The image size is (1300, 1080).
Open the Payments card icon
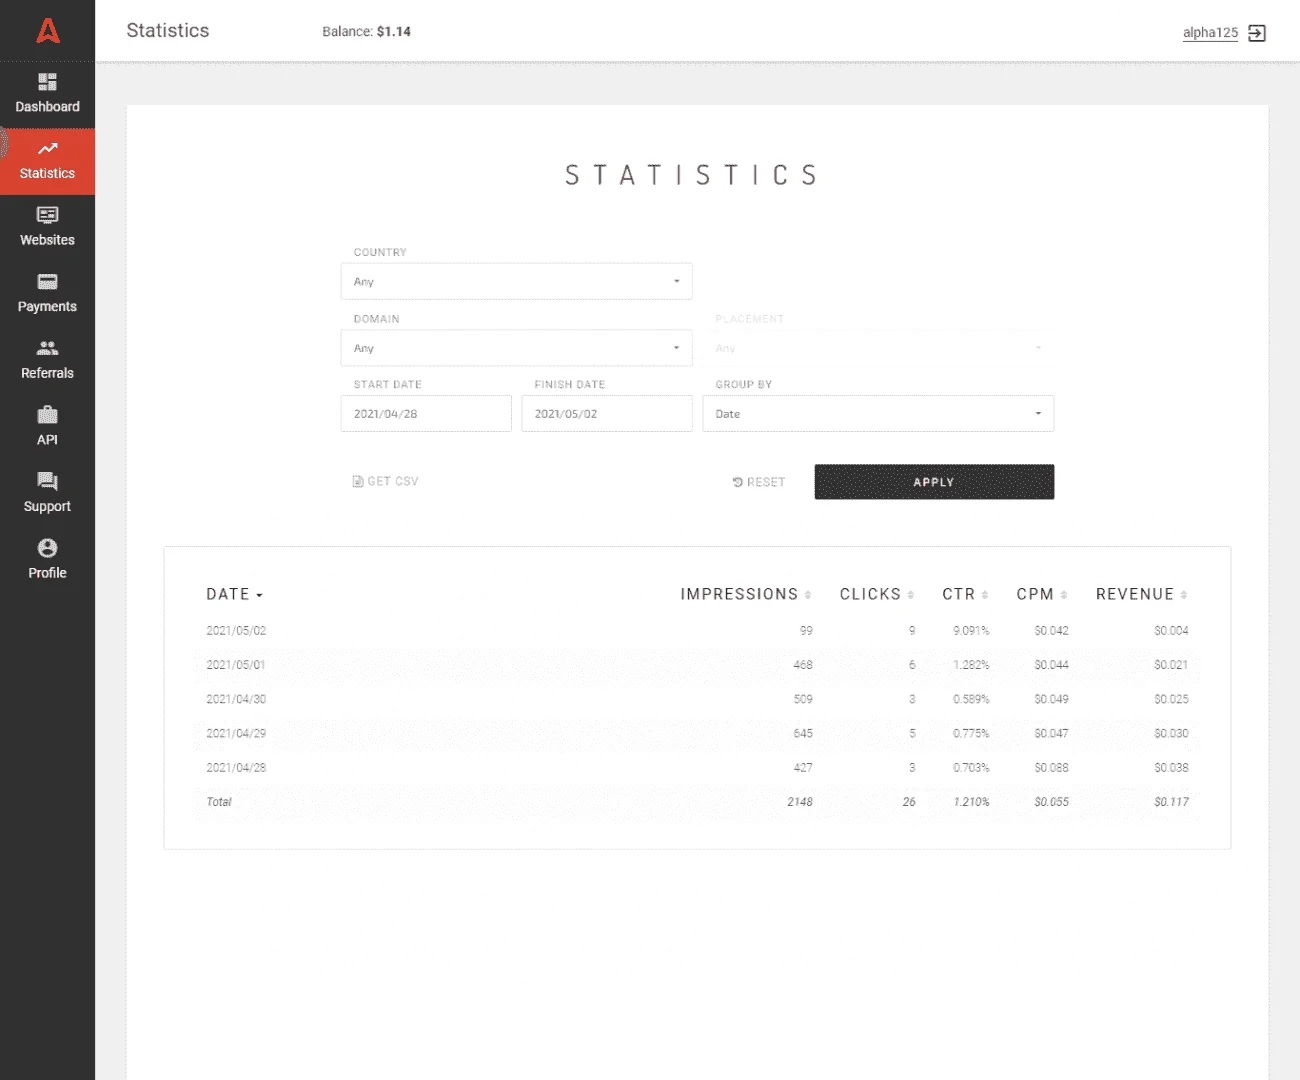pyautogui.click(x=47, y=282)
